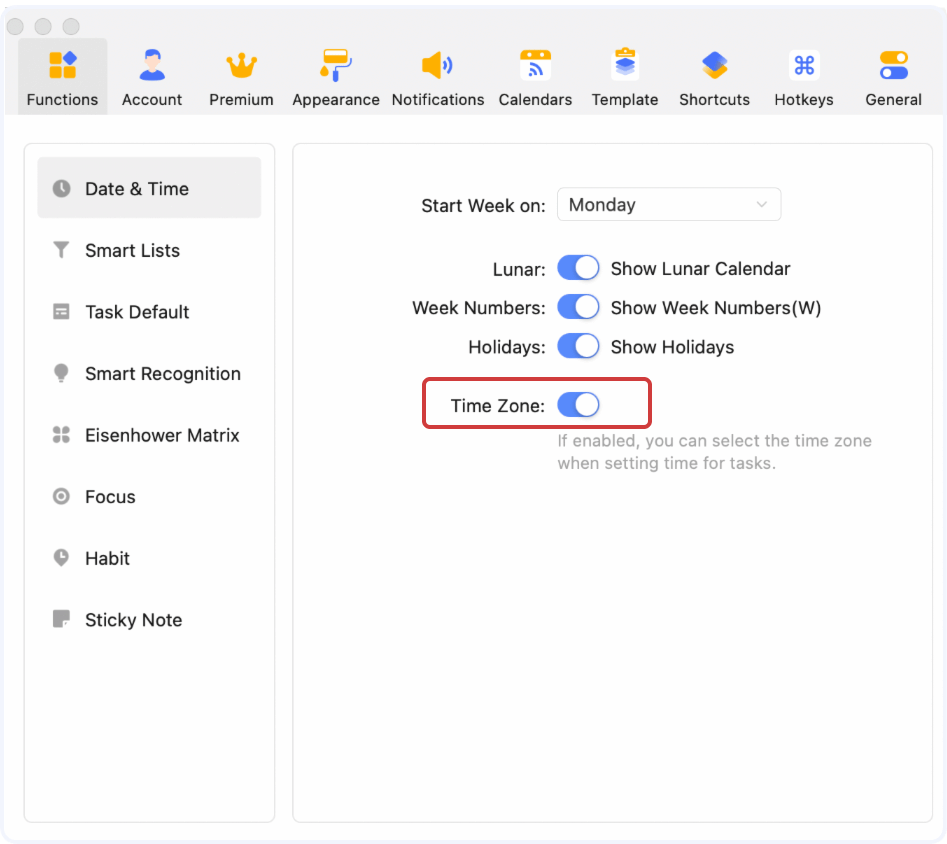Turn off the Show Holidays switch

[578, 347]
